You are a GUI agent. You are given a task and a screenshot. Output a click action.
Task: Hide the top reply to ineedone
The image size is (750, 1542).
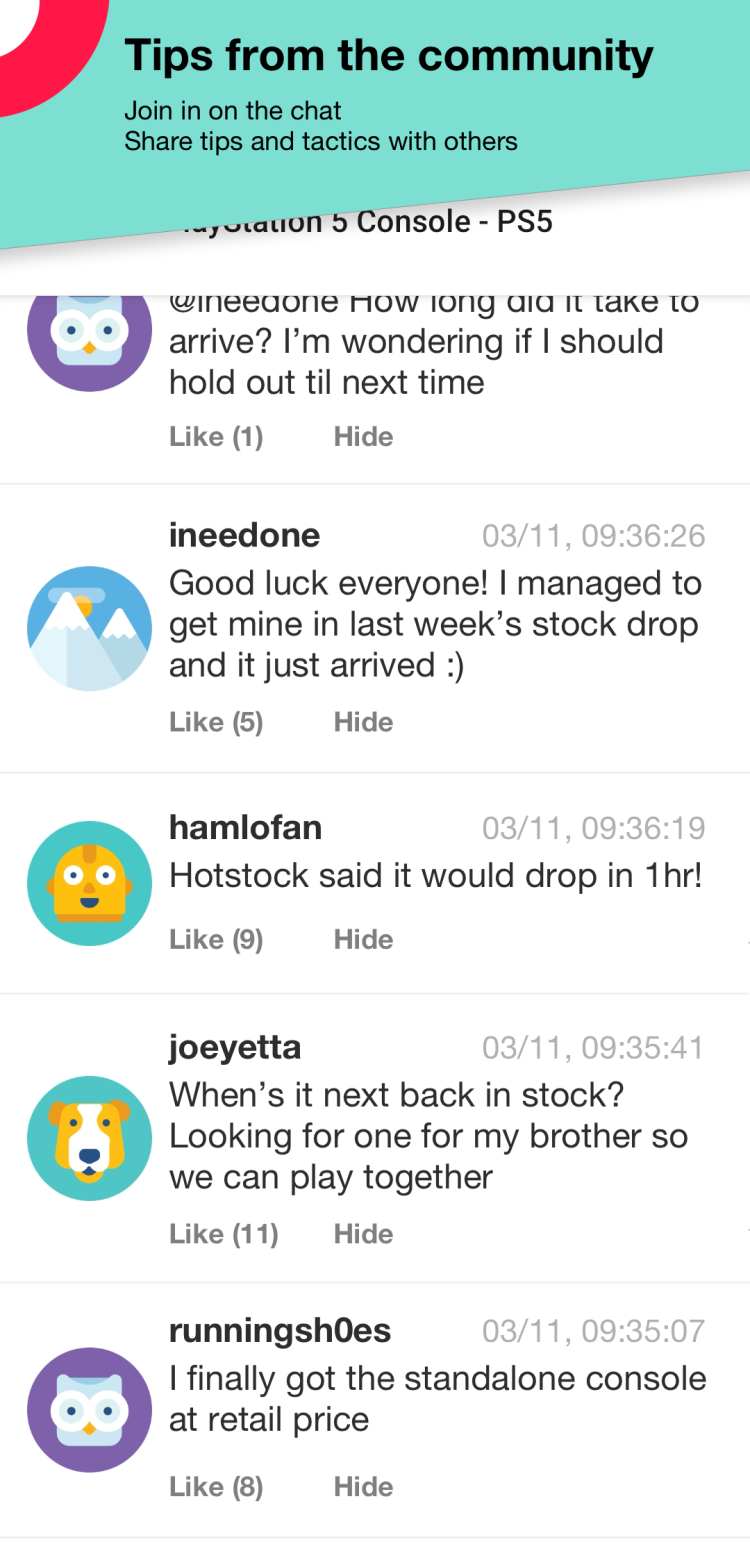coord(363,437)
